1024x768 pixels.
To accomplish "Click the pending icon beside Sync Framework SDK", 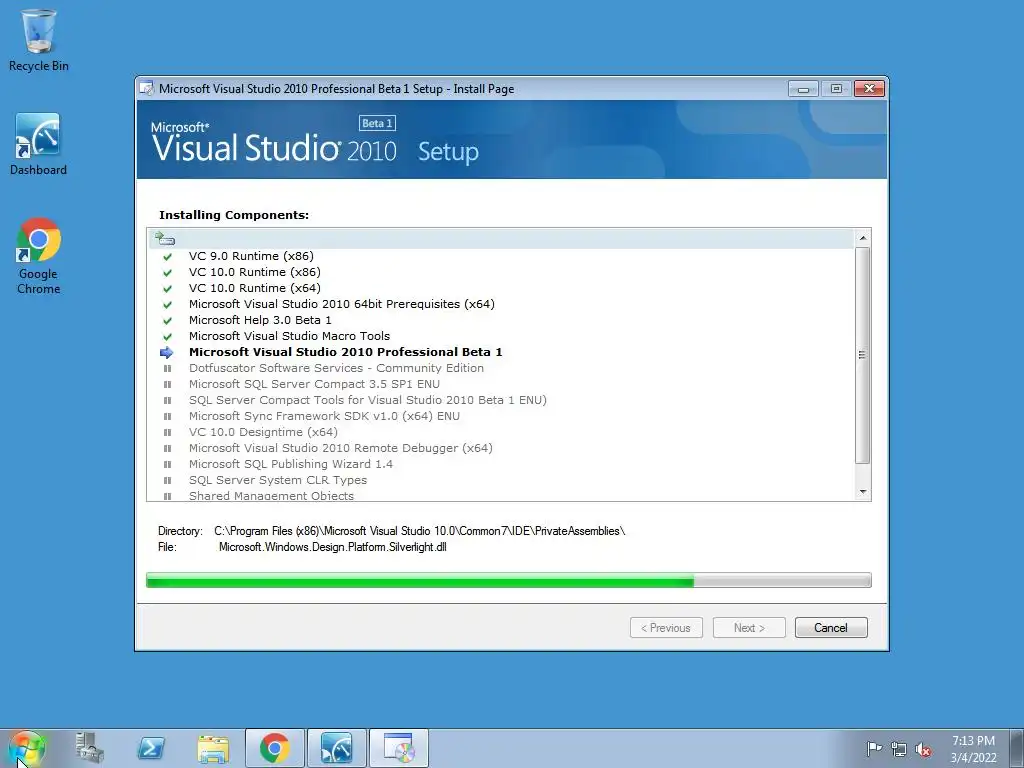I will click(167, 417).
